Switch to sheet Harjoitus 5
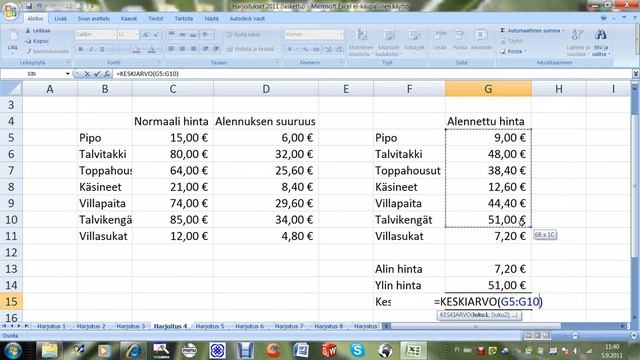Screen dimensions: 640x360 pyautogui.click(x=210, y=326)
